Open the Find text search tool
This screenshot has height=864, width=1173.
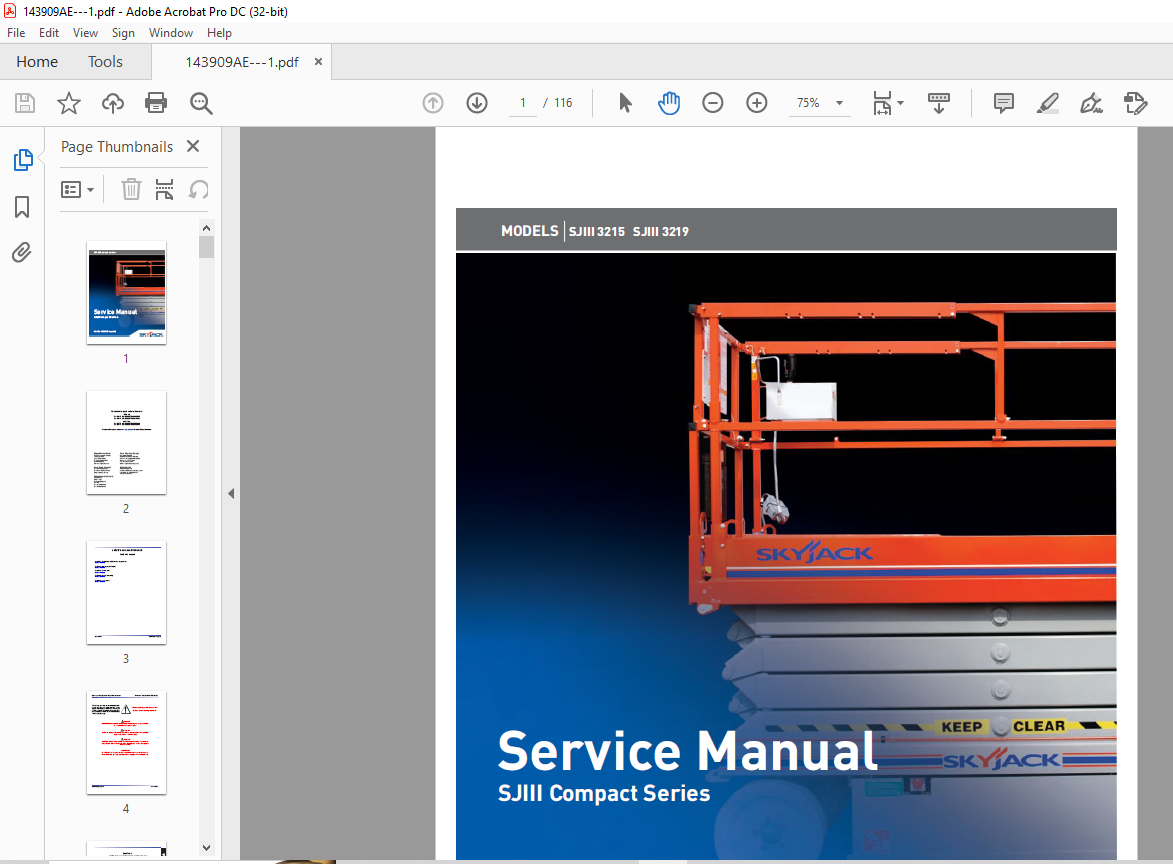[200, 103]
